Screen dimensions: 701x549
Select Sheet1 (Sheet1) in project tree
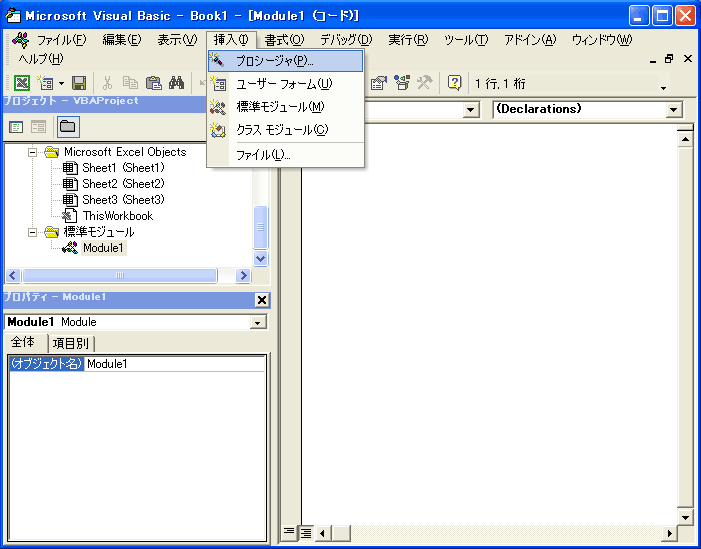pos(123,168)
